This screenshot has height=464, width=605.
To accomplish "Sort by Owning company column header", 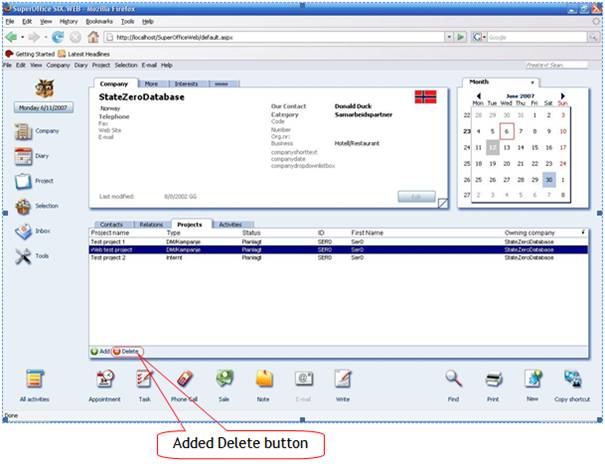I will [529, 233].
